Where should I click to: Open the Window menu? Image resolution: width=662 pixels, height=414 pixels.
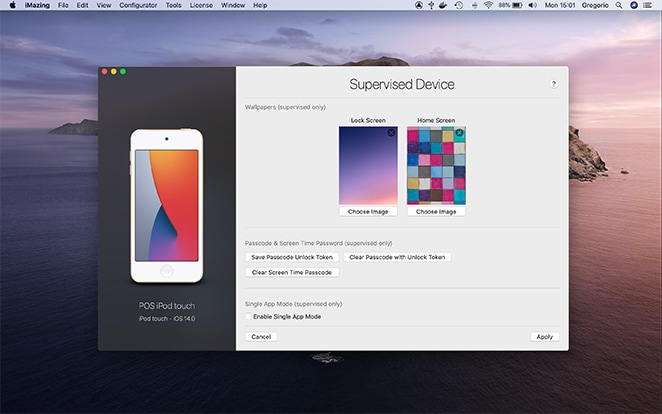point(233,5)
